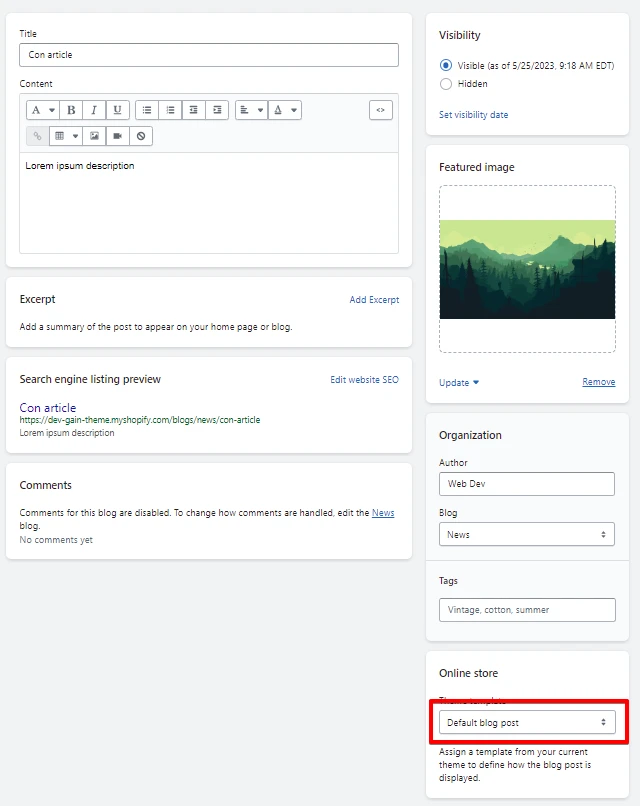Toggle underline formatting
640x806 pixels.
(117, 110)
